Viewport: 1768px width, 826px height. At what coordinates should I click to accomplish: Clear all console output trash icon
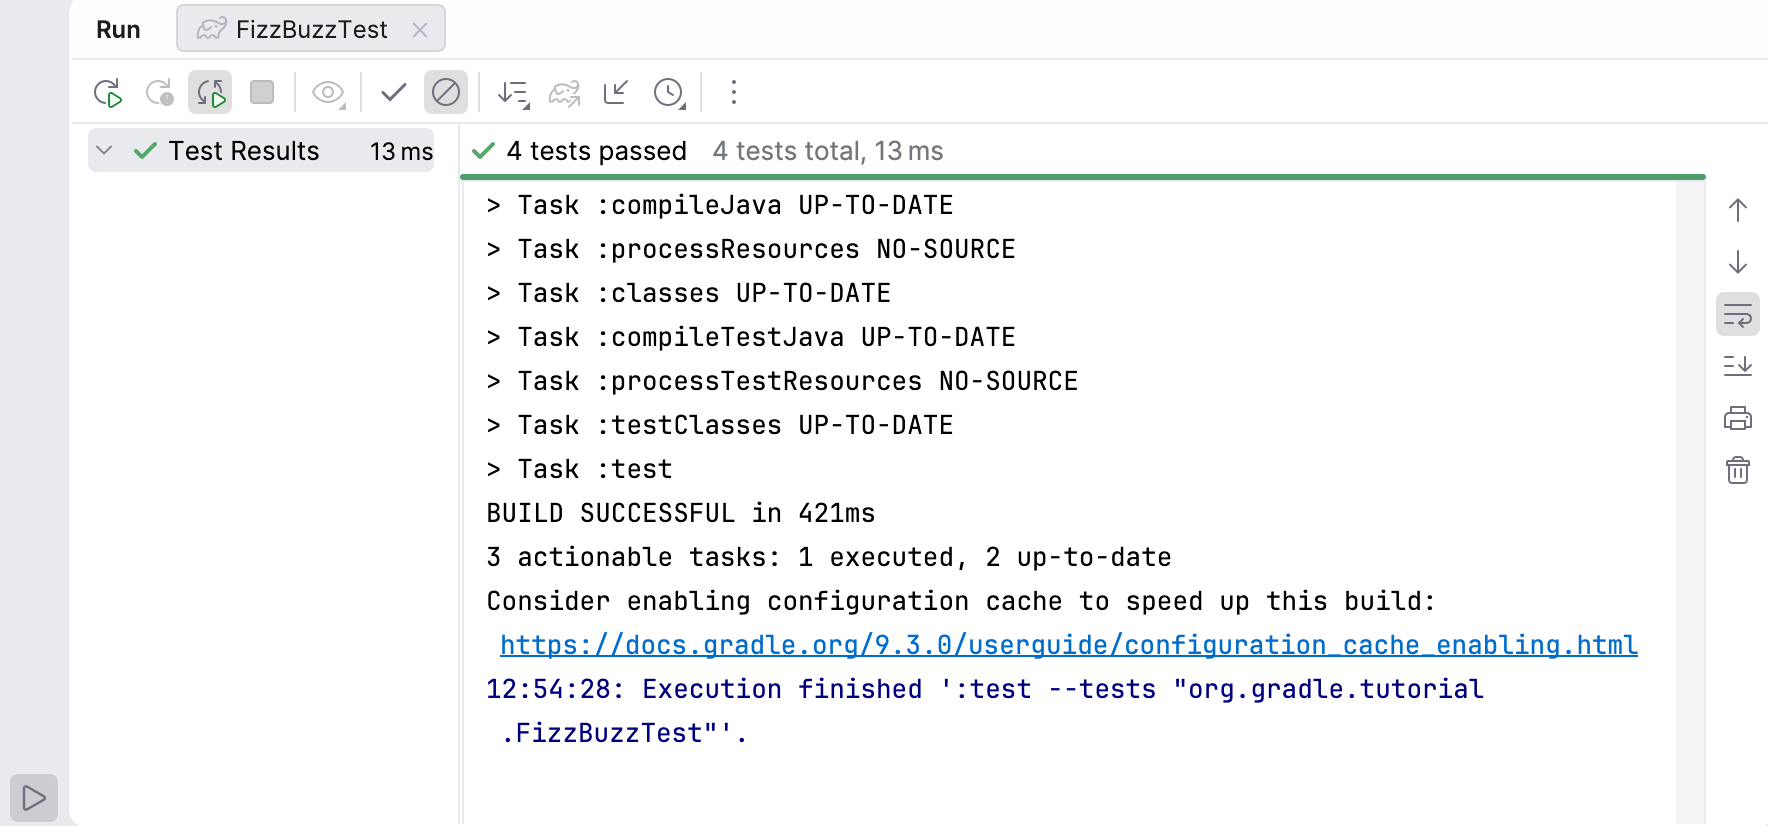[x=1738, y=470]
